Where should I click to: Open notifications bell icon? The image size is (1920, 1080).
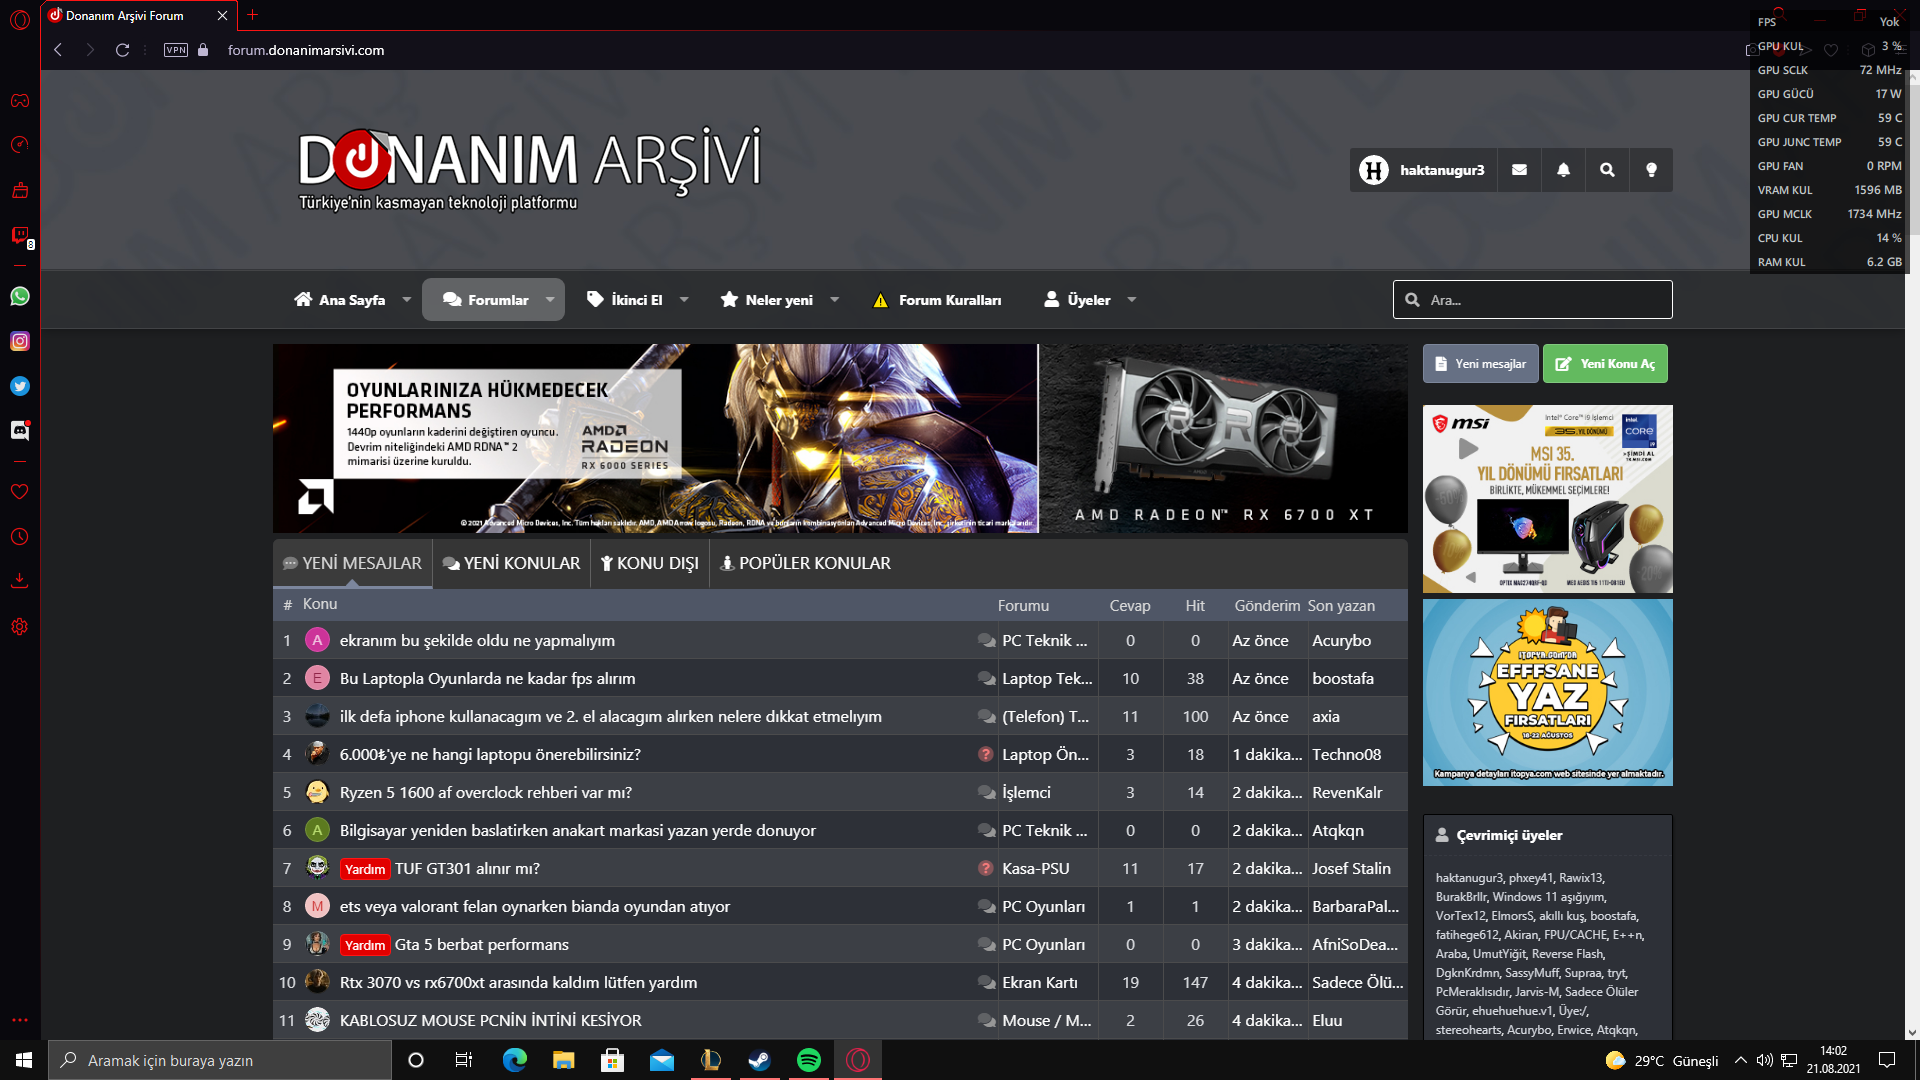(1563, 170)
